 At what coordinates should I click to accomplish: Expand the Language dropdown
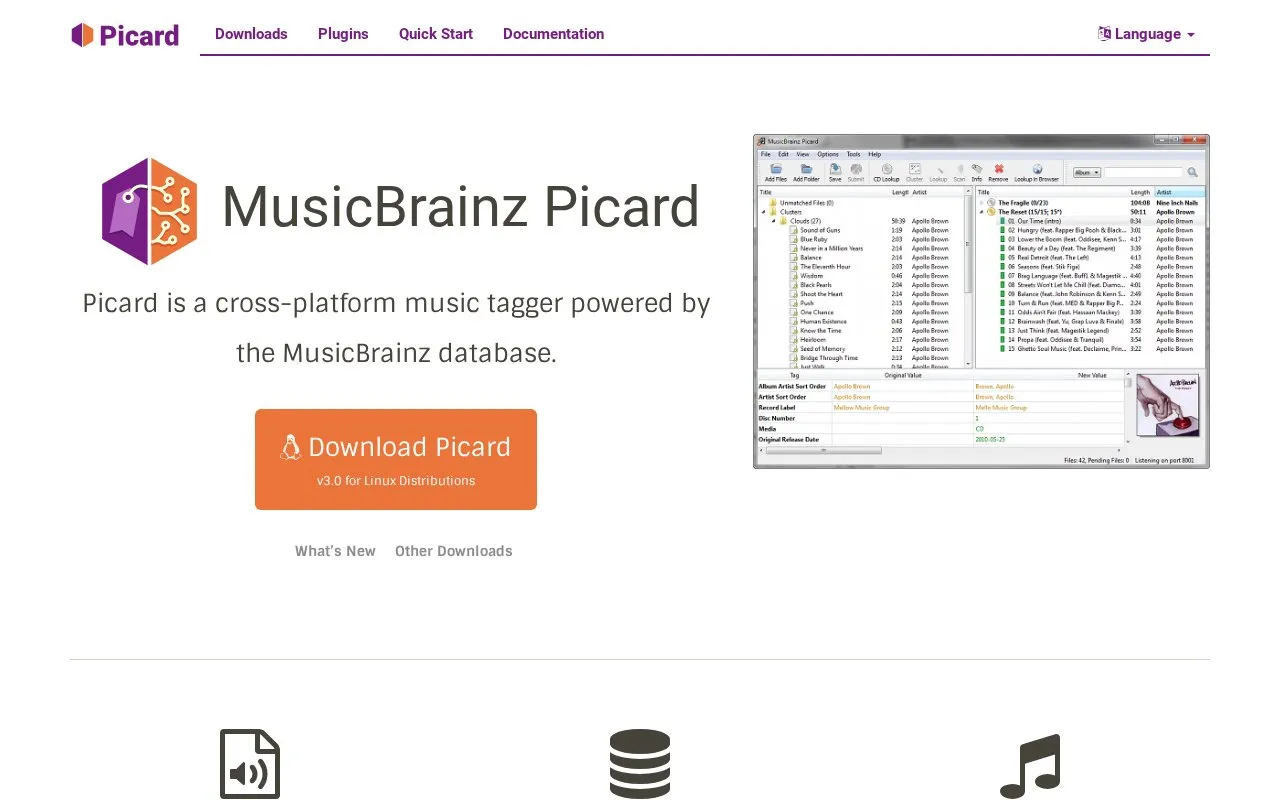click(x=1146, y=34)
